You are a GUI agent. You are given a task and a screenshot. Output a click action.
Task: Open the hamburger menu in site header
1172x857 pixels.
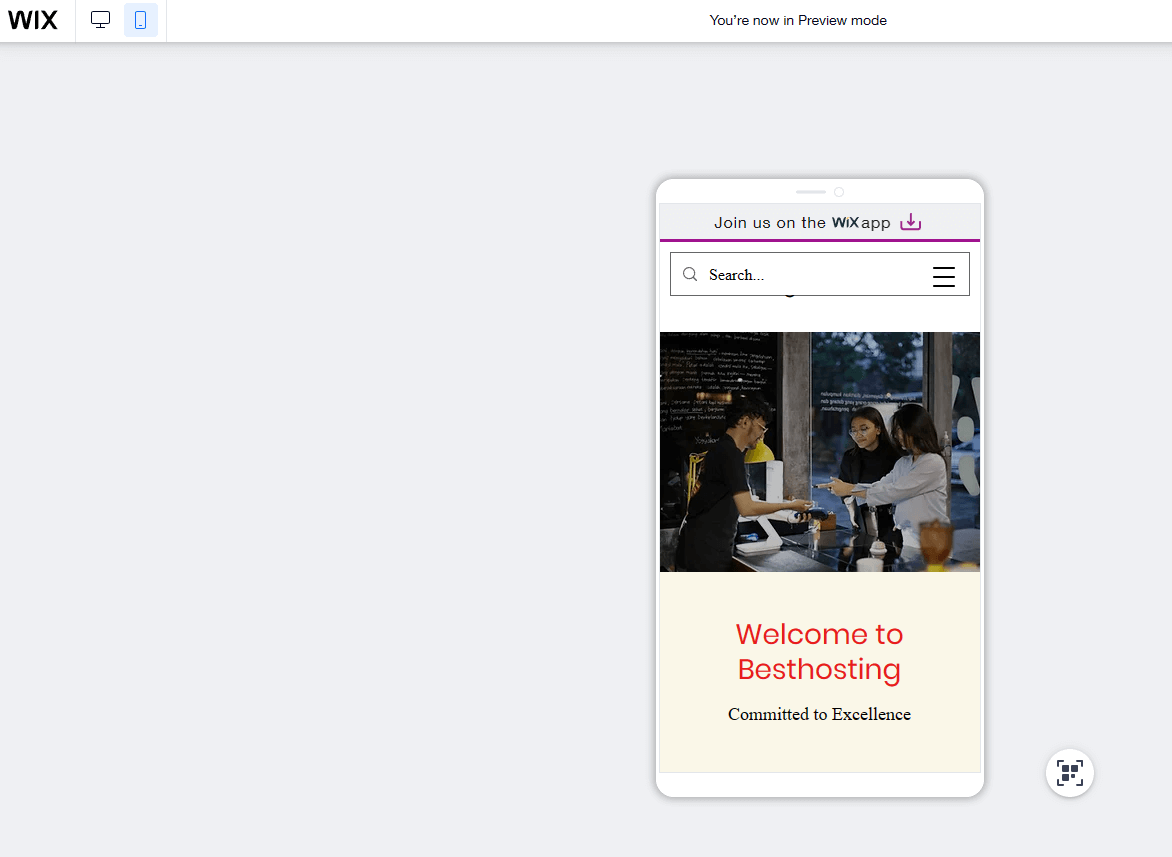point(943,276)
